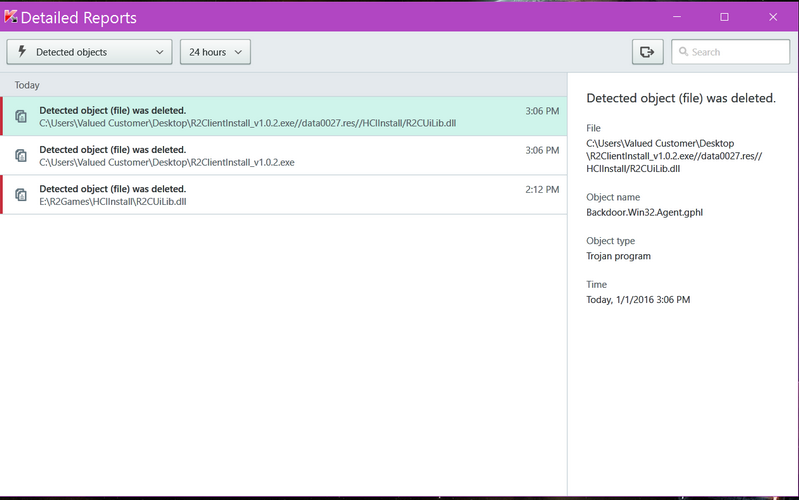The height and width of the screenshot is (500, 799).
Task: Click the magnifier icon in Search box
Action: pyautogui.click(x=684, y=52)
